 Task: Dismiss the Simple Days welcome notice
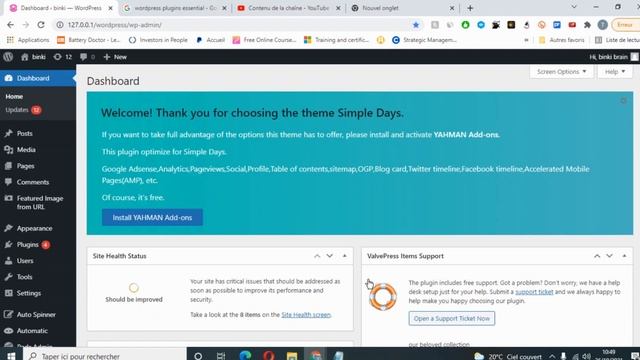click(623, 100)
